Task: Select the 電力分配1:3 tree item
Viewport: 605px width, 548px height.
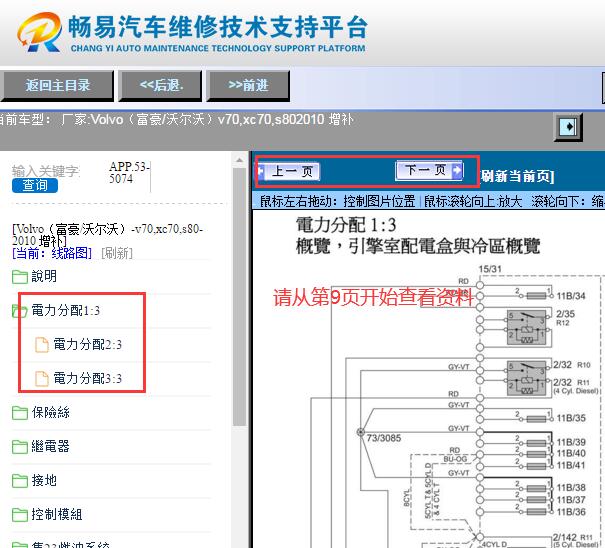Action: click(x=66, y=311)
